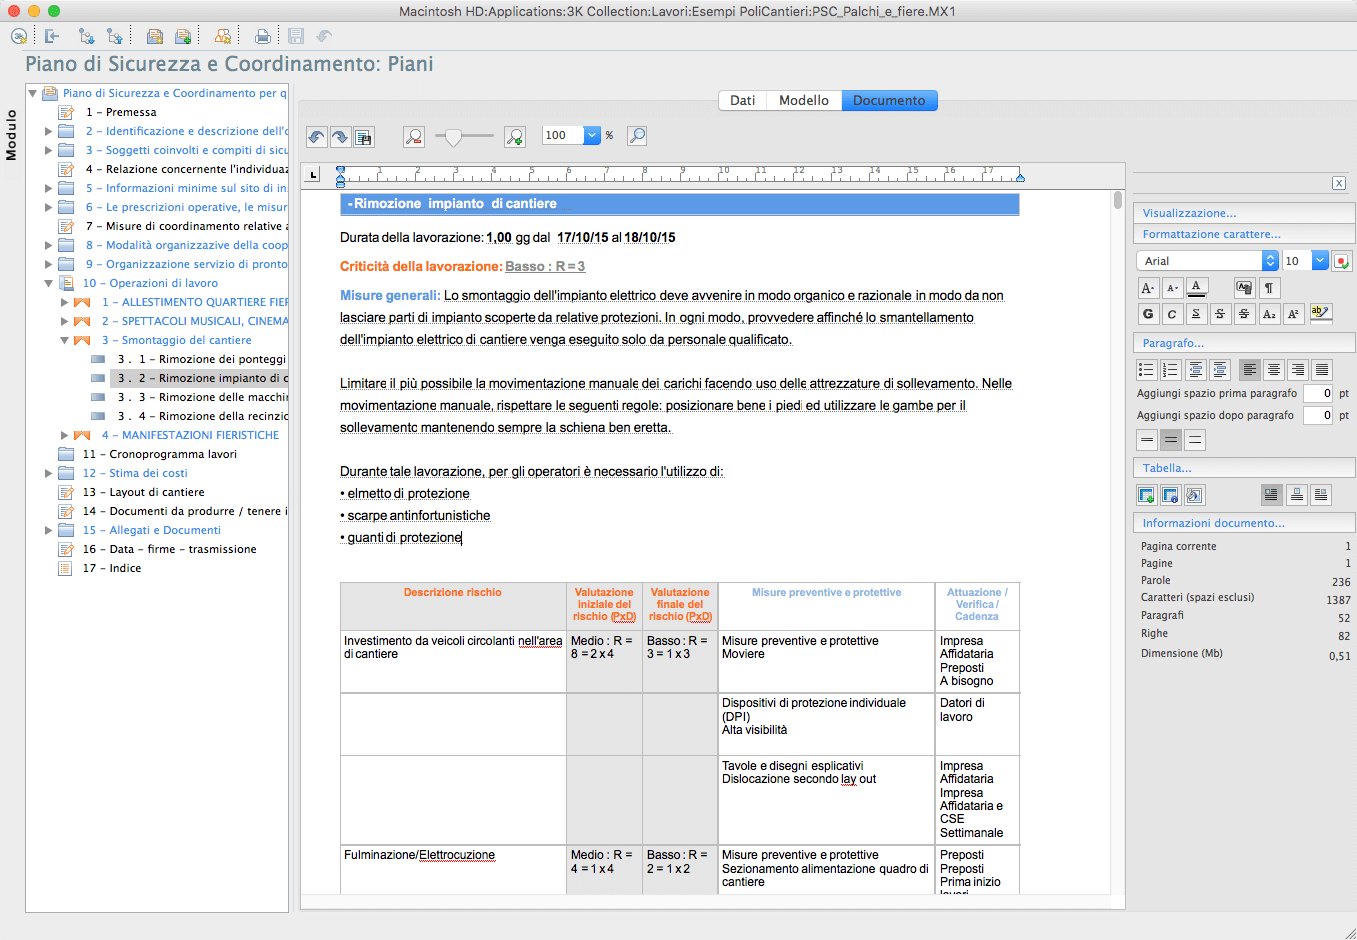Justify the paragraph text
This screenshot has height=940, width=1357.
(x=1322, y=370)
